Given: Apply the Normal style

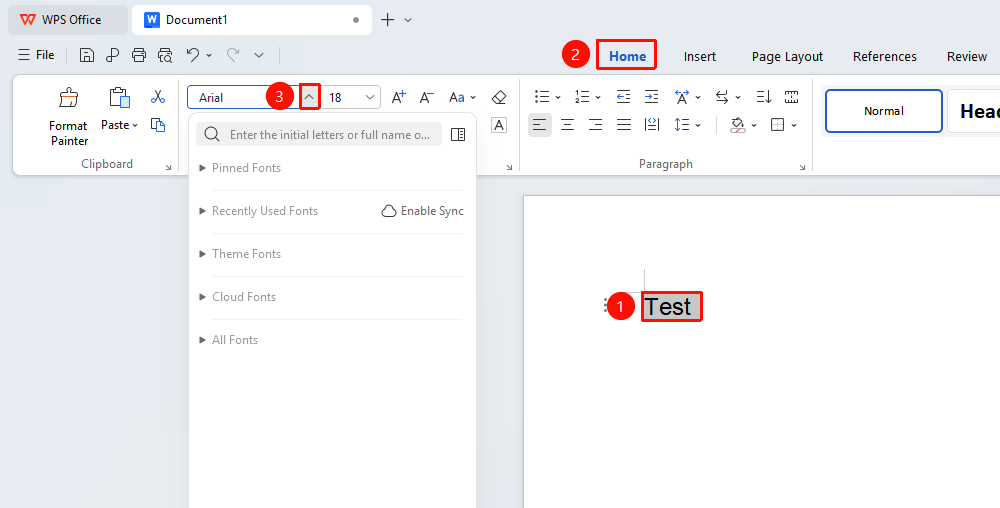Looking at the screenshot, I should coord(884,111).
